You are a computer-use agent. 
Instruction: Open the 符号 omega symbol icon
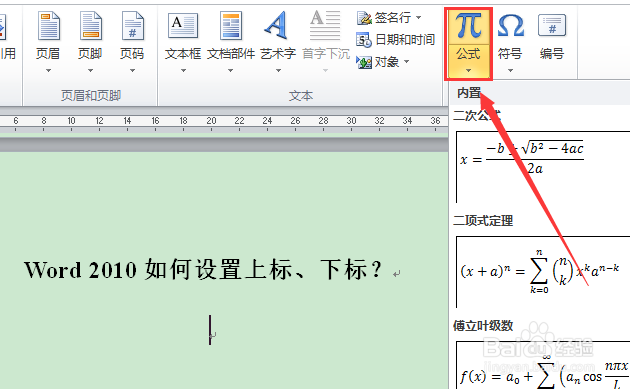click(510, 26)
